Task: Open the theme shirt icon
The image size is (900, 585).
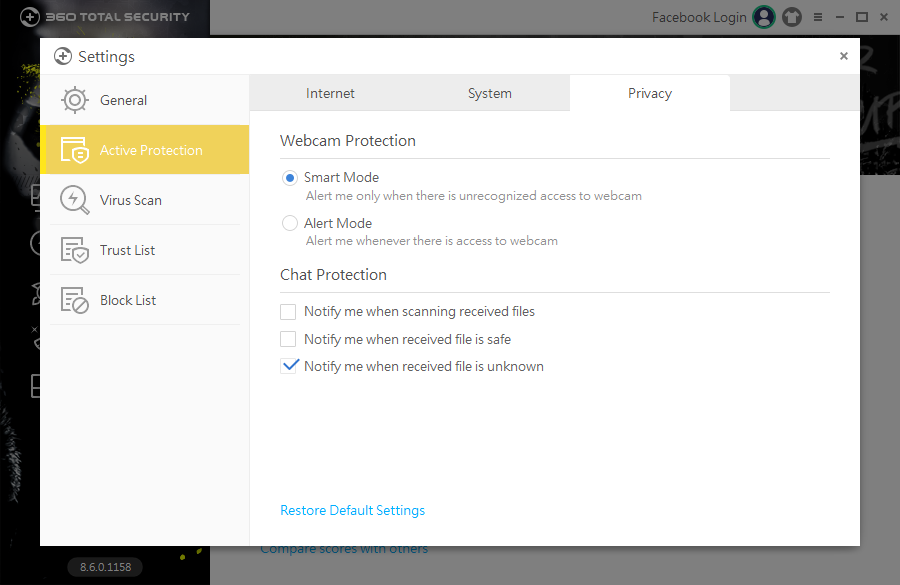Action: [x=792, y=17]
